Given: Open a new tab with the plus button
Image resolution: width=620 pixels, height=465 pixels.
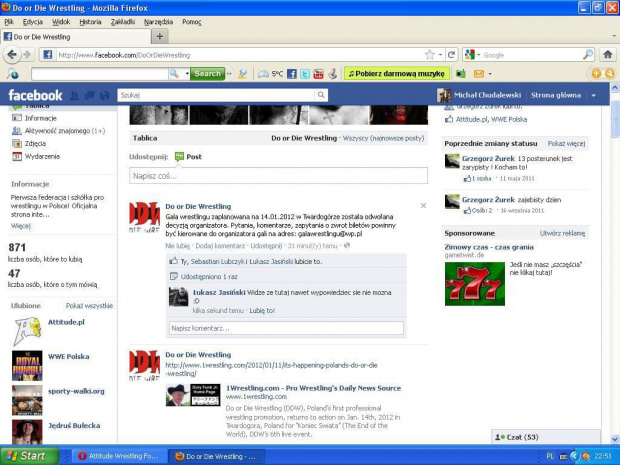Looking at the screenshot, I should (160, 37).
